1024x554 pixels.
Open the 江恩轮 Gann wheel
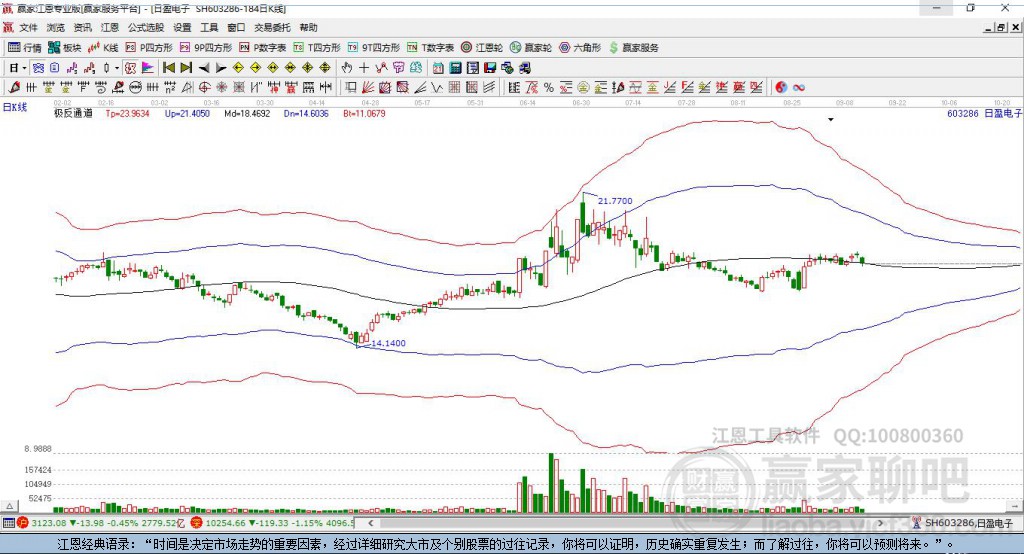(482, 48)
